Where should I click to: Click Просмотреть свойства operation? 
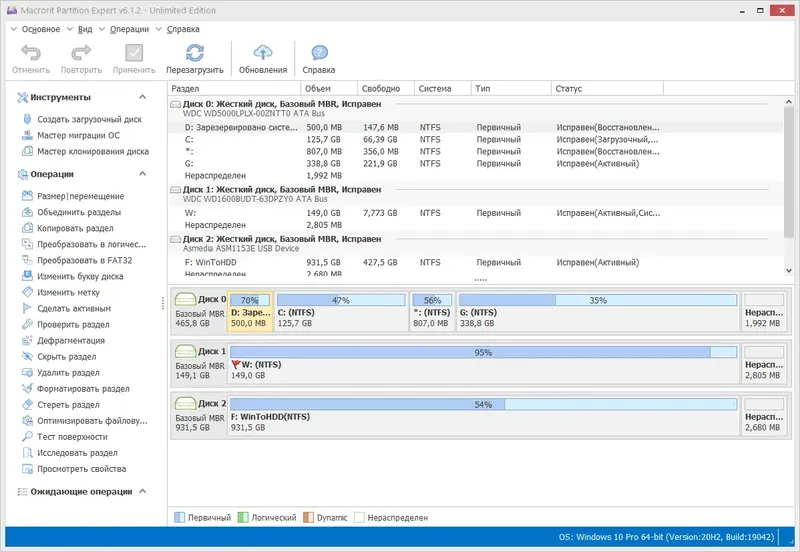tap(81, 469)
